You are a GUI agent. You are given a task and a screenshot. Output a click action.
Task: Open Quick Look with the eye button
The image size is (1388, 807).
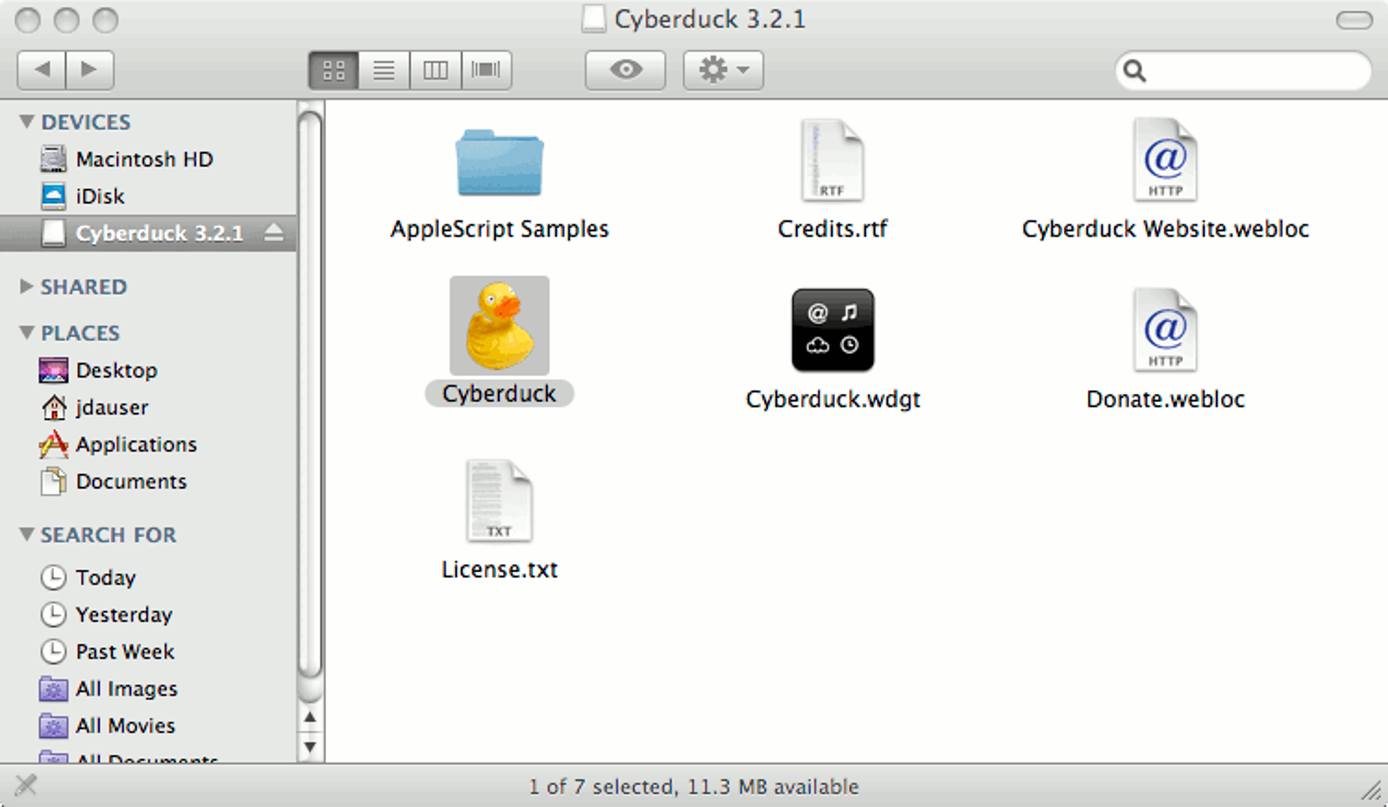624,70
